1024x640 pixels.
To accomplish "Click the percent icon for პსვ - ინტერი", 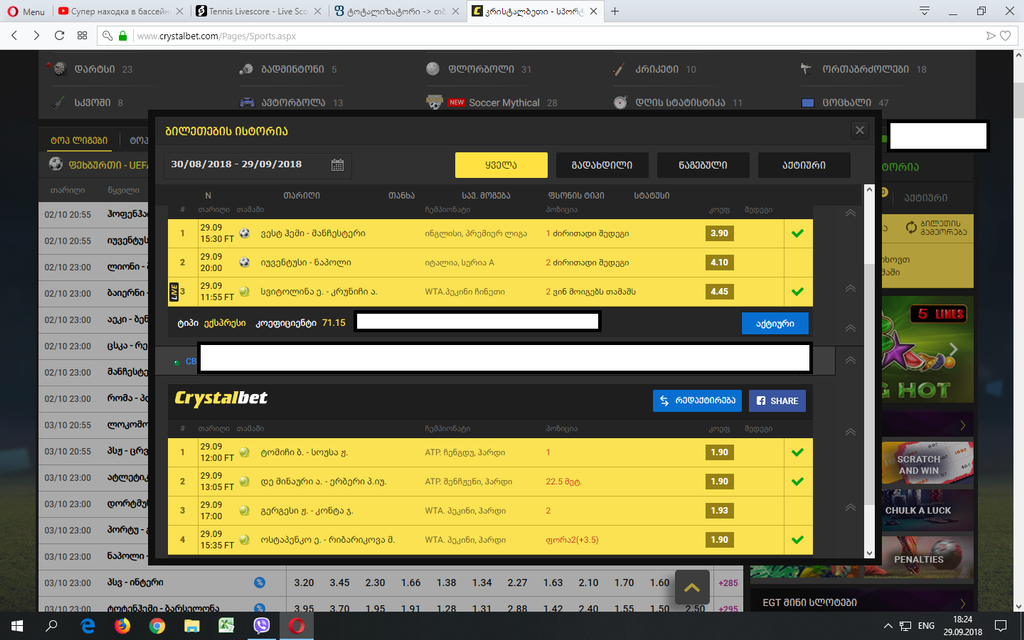I will pos(259,583).
